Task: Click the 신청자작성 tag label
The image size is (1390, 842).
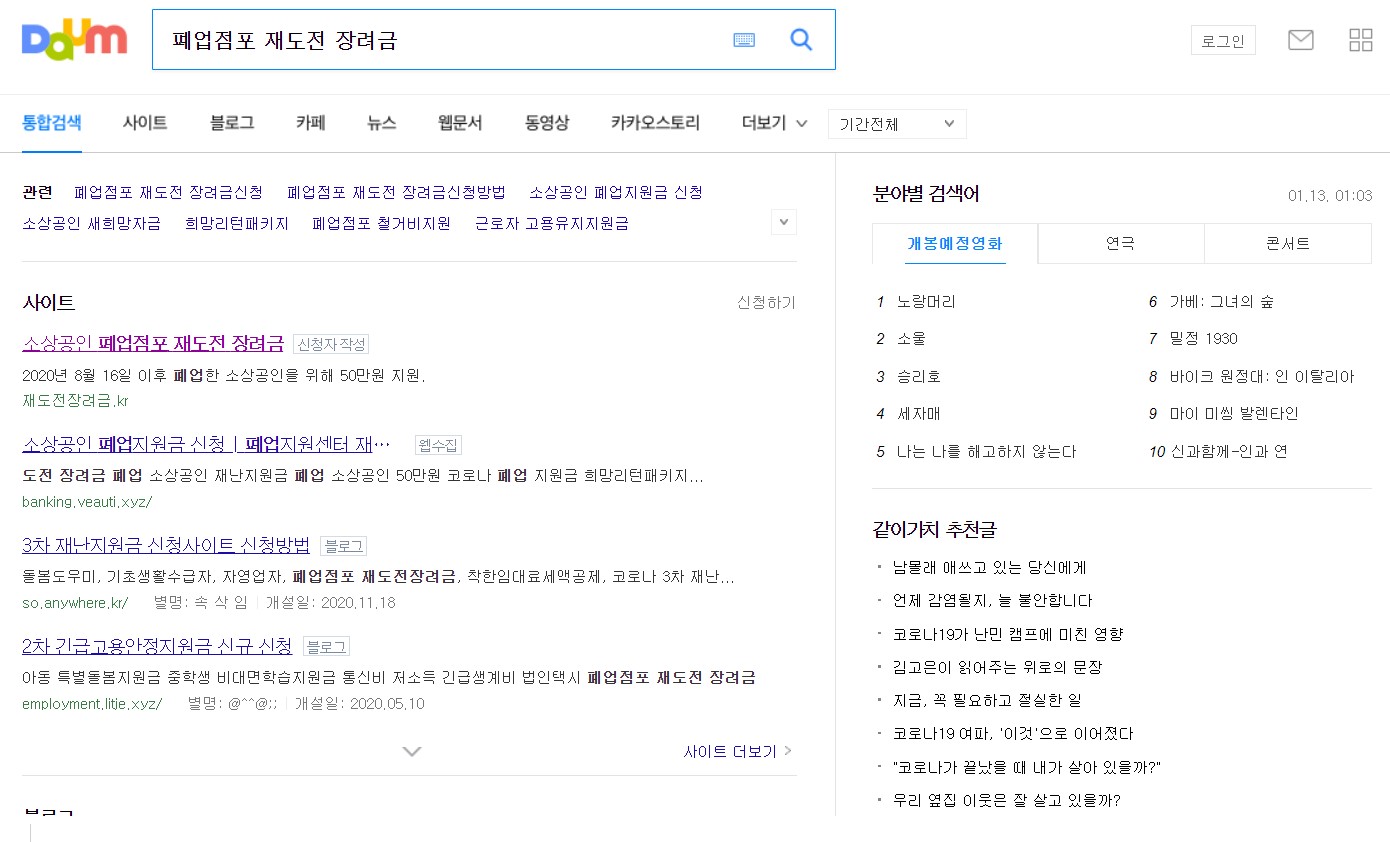Action: [331, 344]
